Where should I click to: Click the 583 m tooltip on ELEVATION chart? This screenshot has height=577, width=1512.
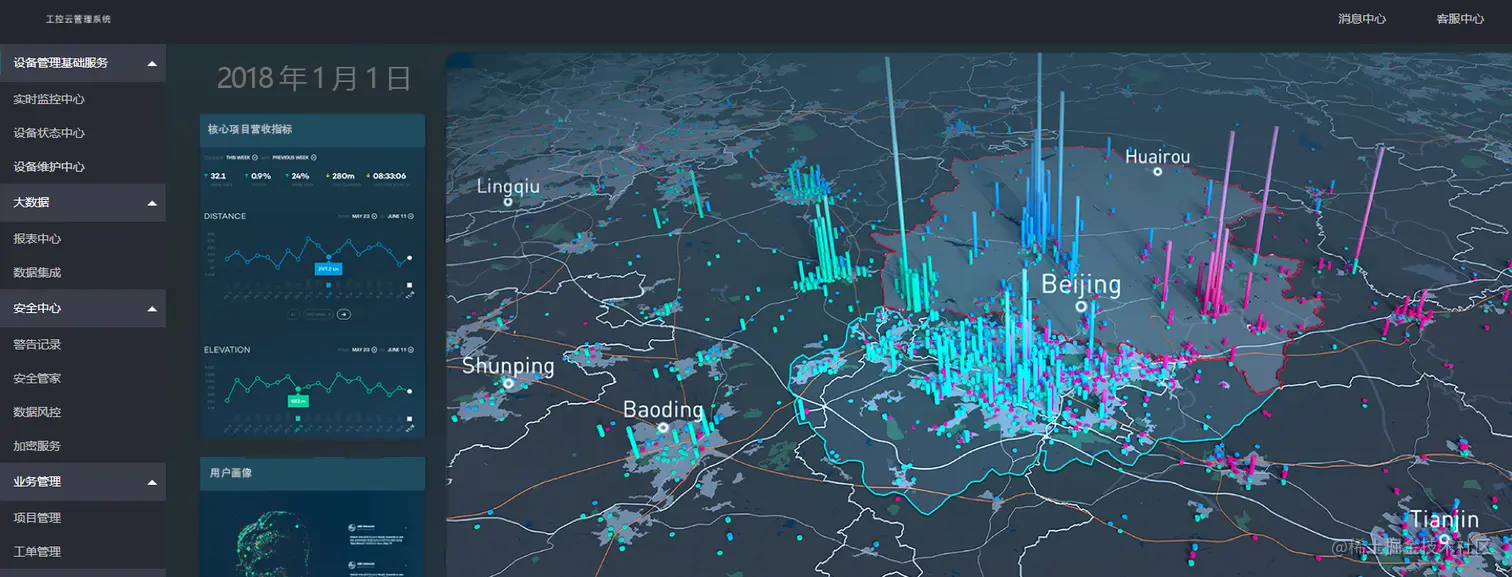tap(298, 401)
